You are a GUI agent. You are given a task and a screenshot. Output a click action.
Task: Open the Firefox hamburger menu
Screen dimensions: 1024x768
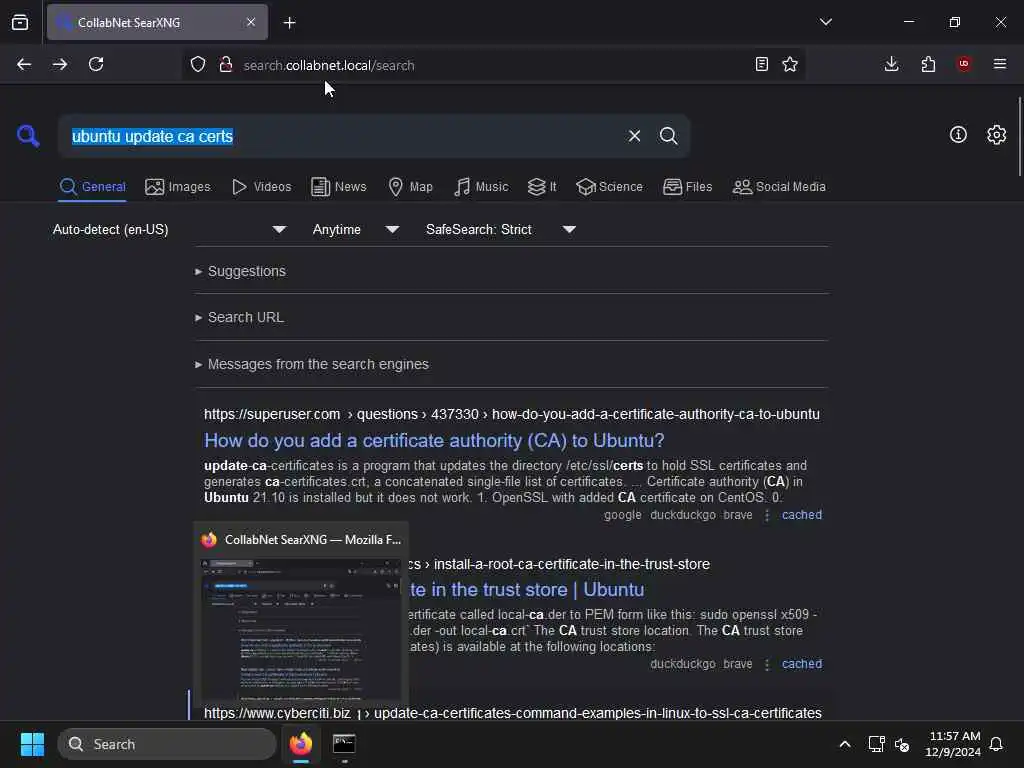pos(1000,64)
